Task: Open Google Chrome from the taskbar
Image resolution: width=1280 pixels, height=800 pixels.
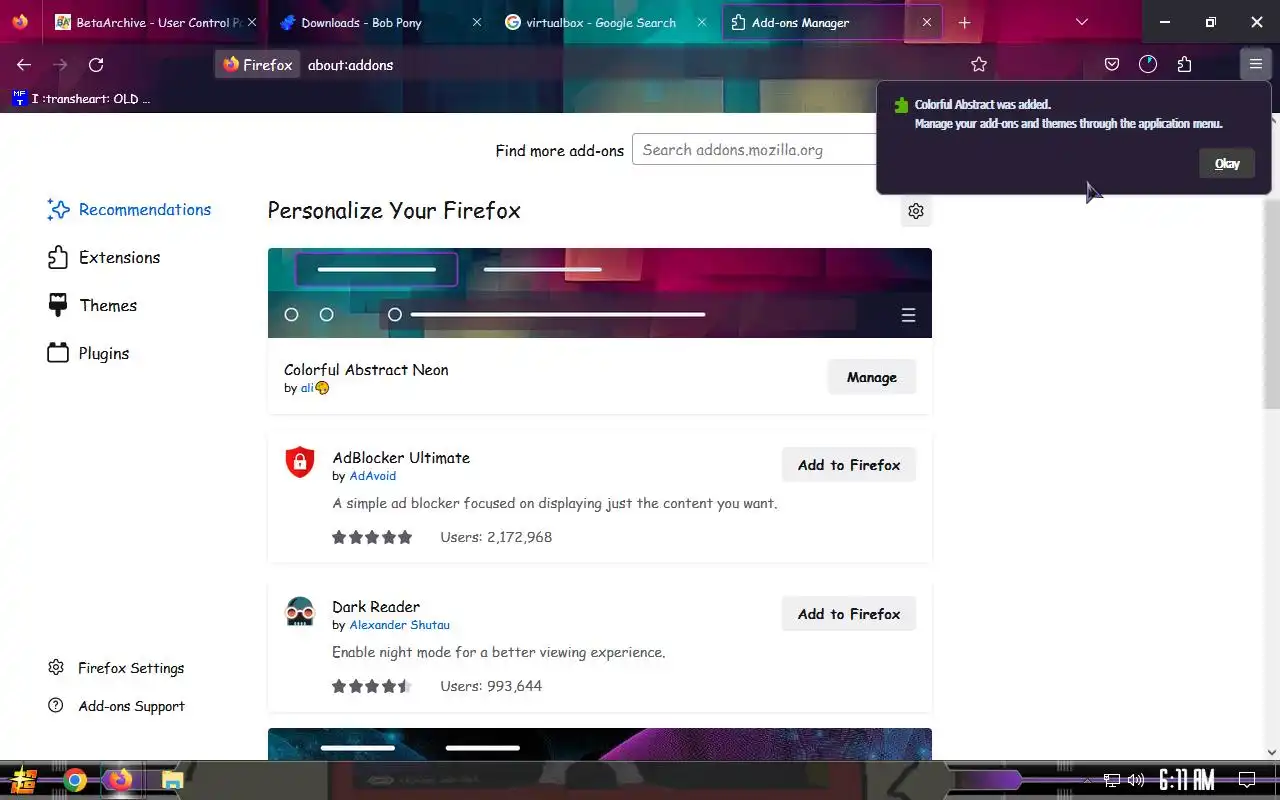Action: point(75,780)
